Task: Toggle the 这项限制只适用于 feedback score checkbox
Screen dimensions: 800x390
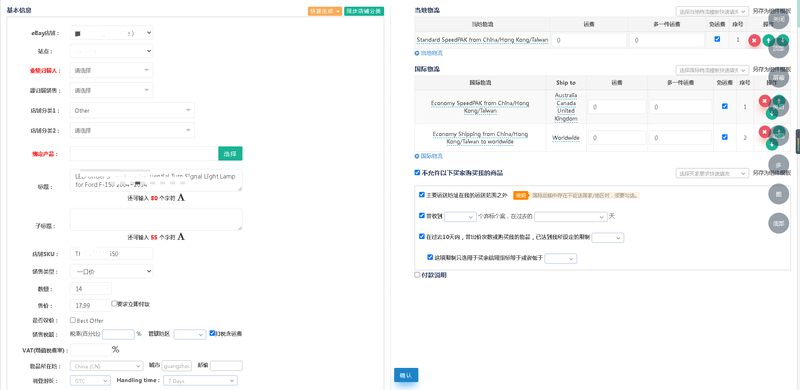Action: coord(430,257)
